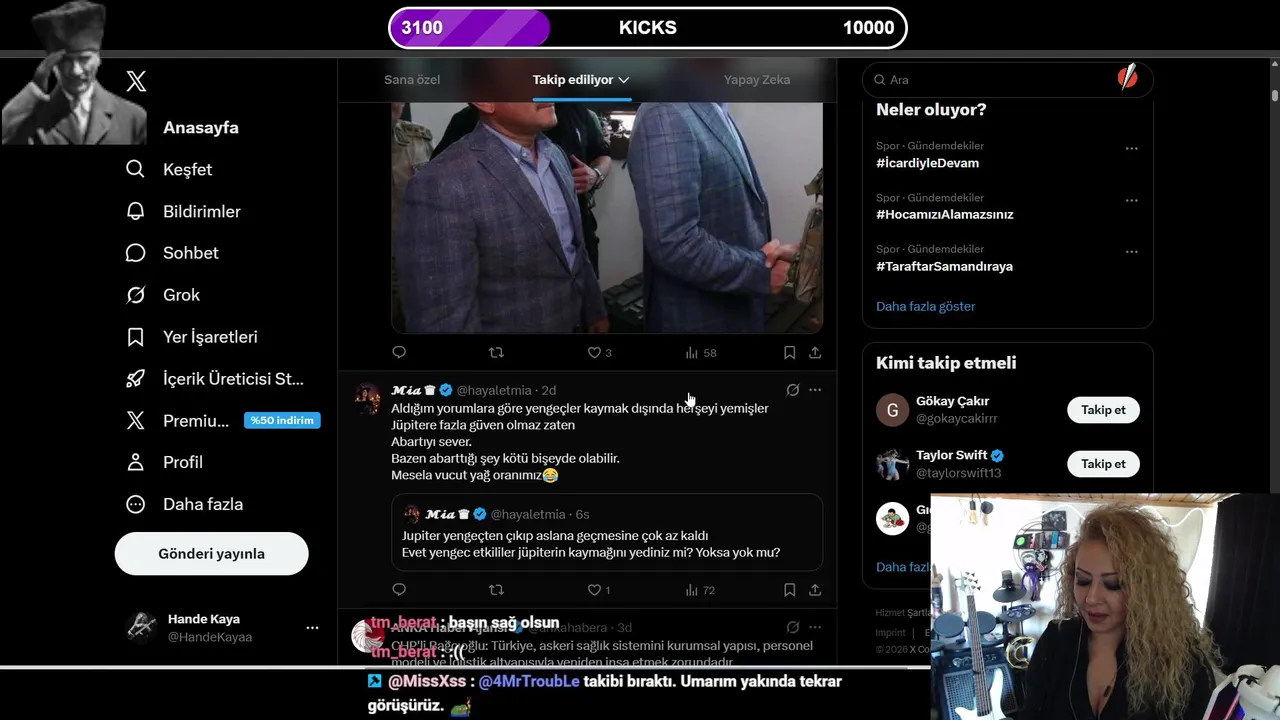Like the photo post with 3 likes
The width and height of the screenshot is (1280, 720).
599,352
